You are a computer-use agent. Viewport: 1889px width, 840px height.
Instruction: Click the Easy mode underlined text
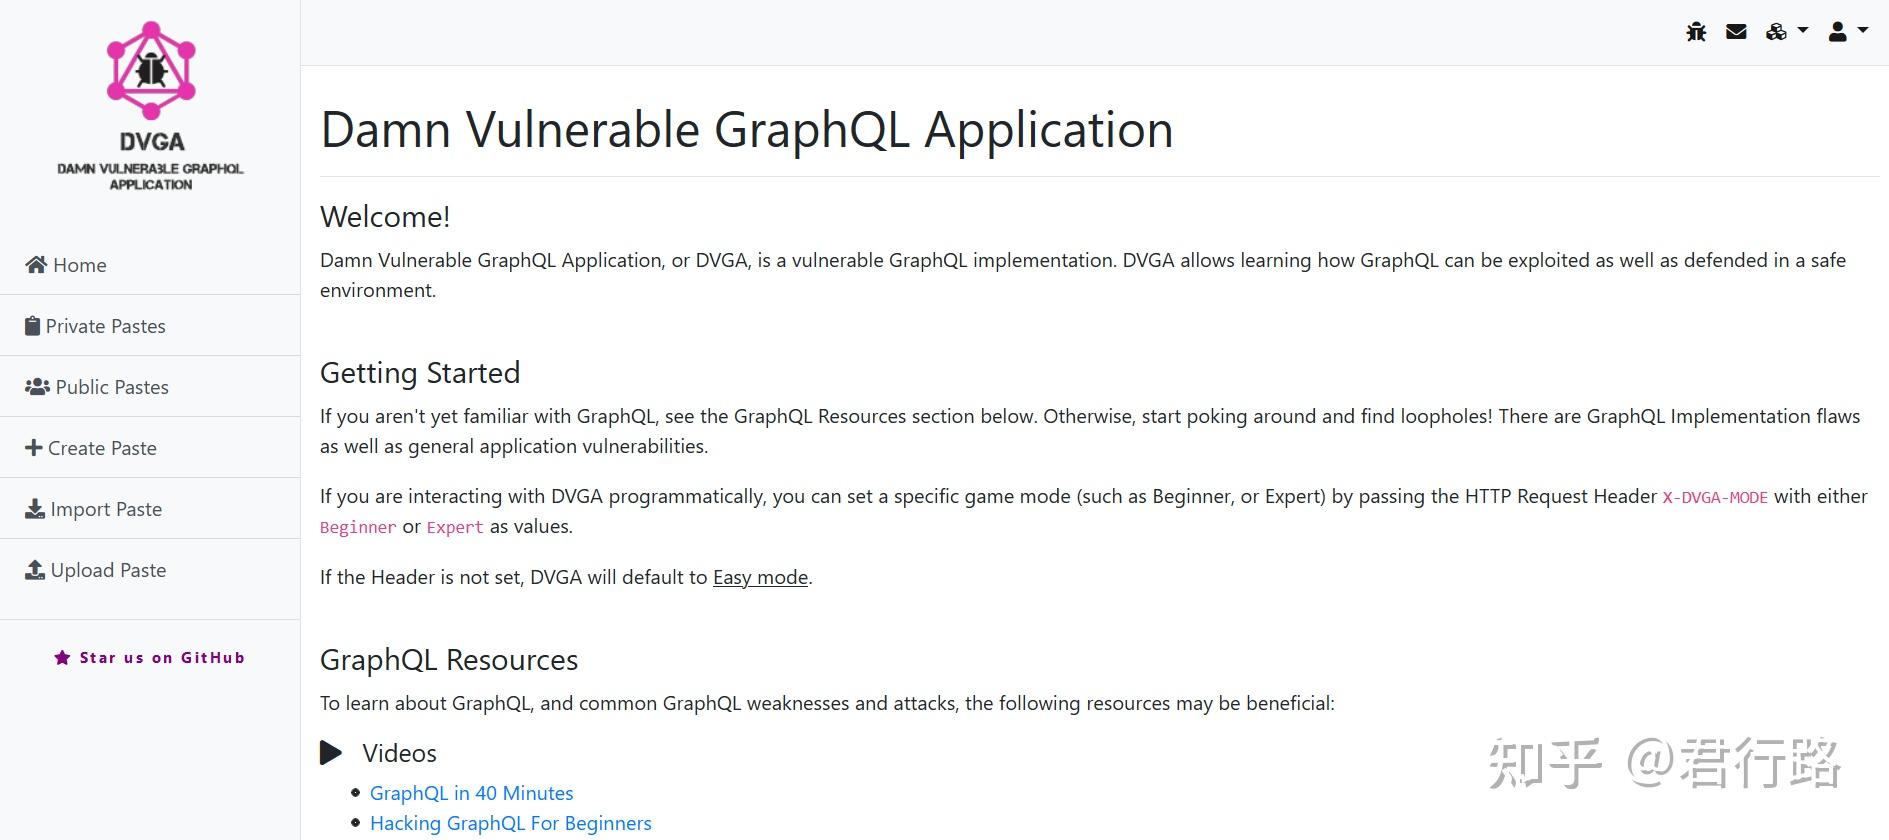coord(760,577)
